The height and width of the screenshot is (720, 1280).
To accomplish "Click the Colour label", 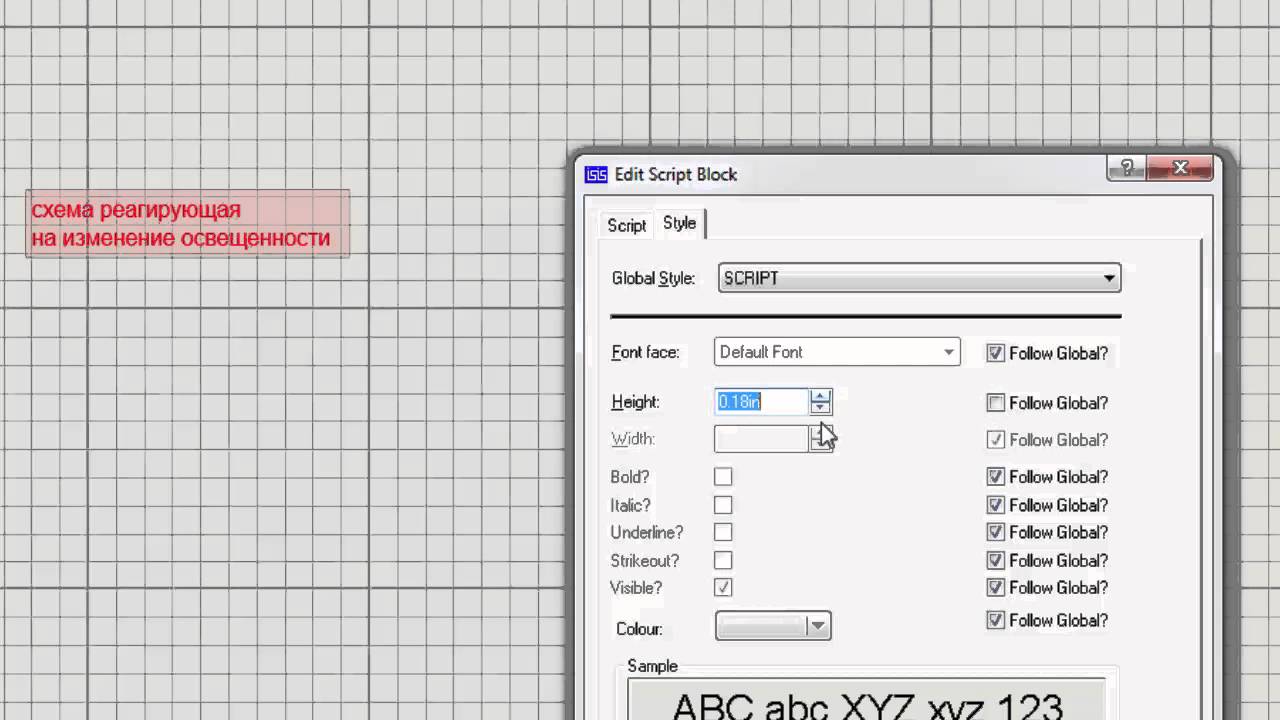I will (x=639, y=629).
